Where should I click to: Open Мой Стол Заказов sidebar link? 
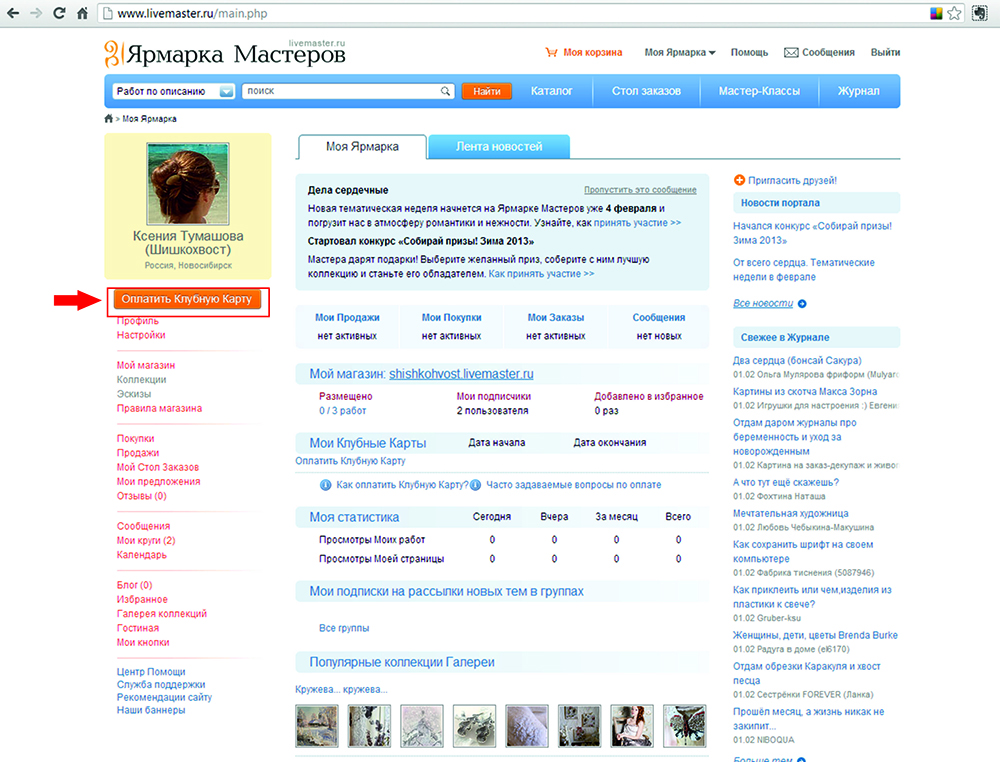(x=158, y=467)
